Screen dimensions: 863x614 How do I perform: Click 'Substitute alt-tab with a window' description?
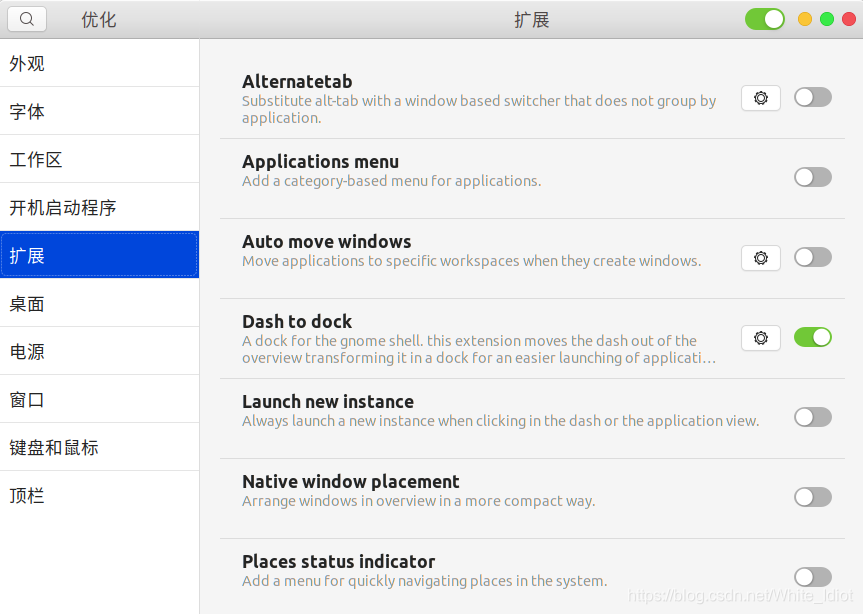[479, 109]
